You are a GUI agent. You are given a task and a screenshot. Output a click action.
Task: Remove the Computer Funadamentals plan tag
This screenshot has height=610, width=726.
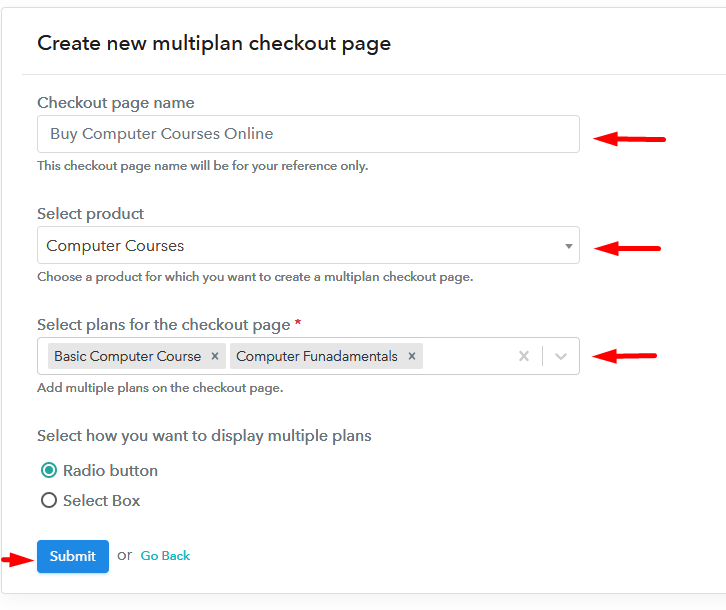click(411, 356)
